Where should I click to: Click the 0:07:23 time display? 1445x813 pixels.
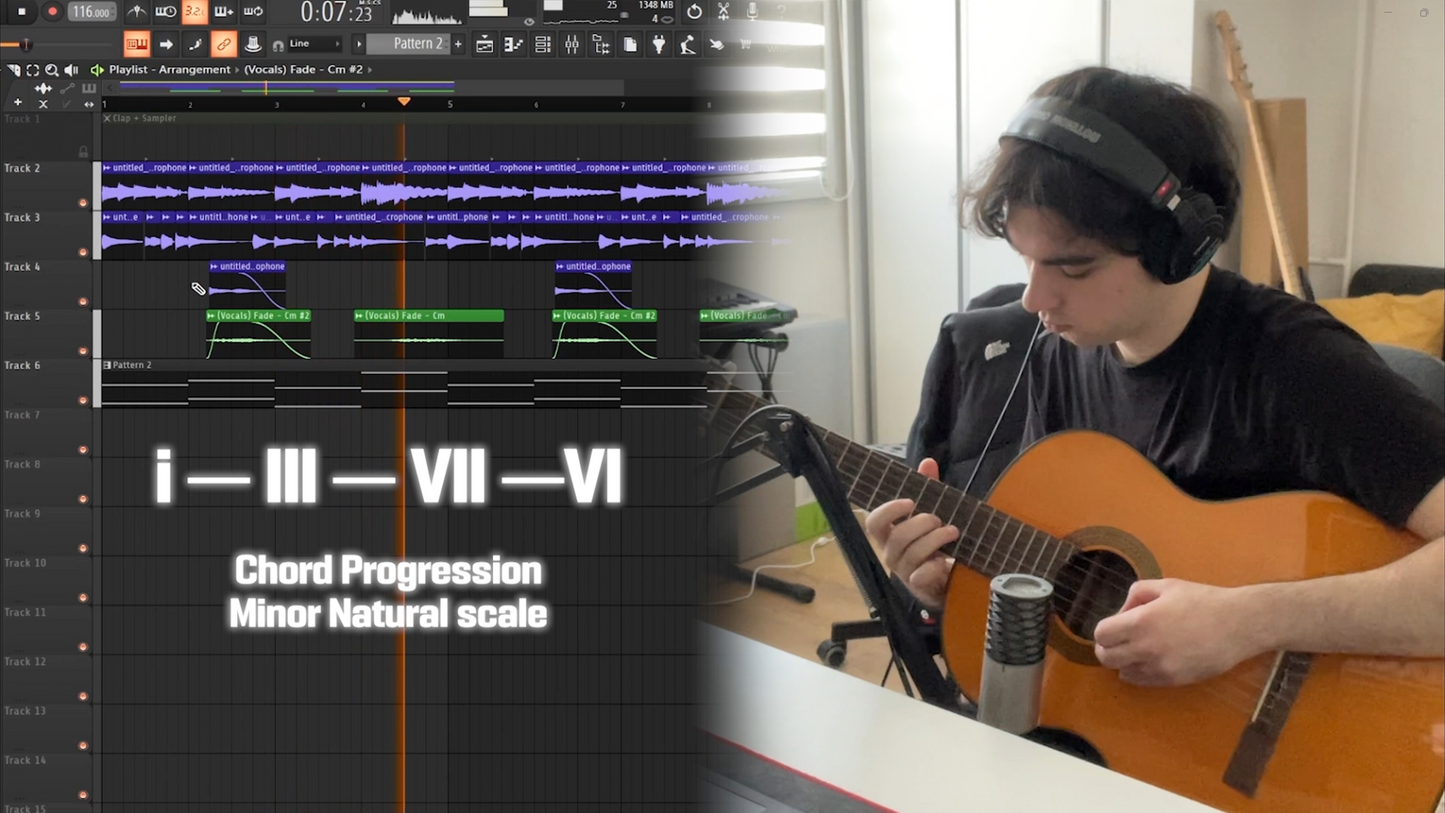[x=337, y=13]
